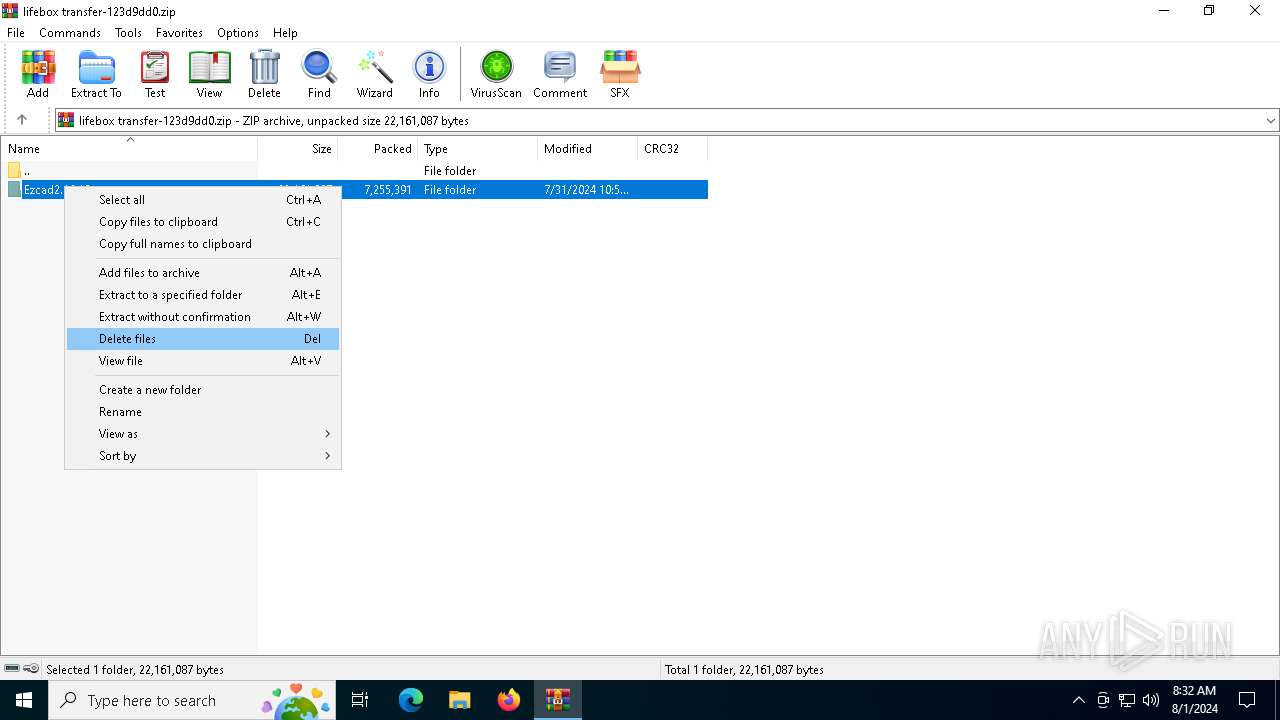
Task: Open Task View on the taskbar
Action: [360, 700]
